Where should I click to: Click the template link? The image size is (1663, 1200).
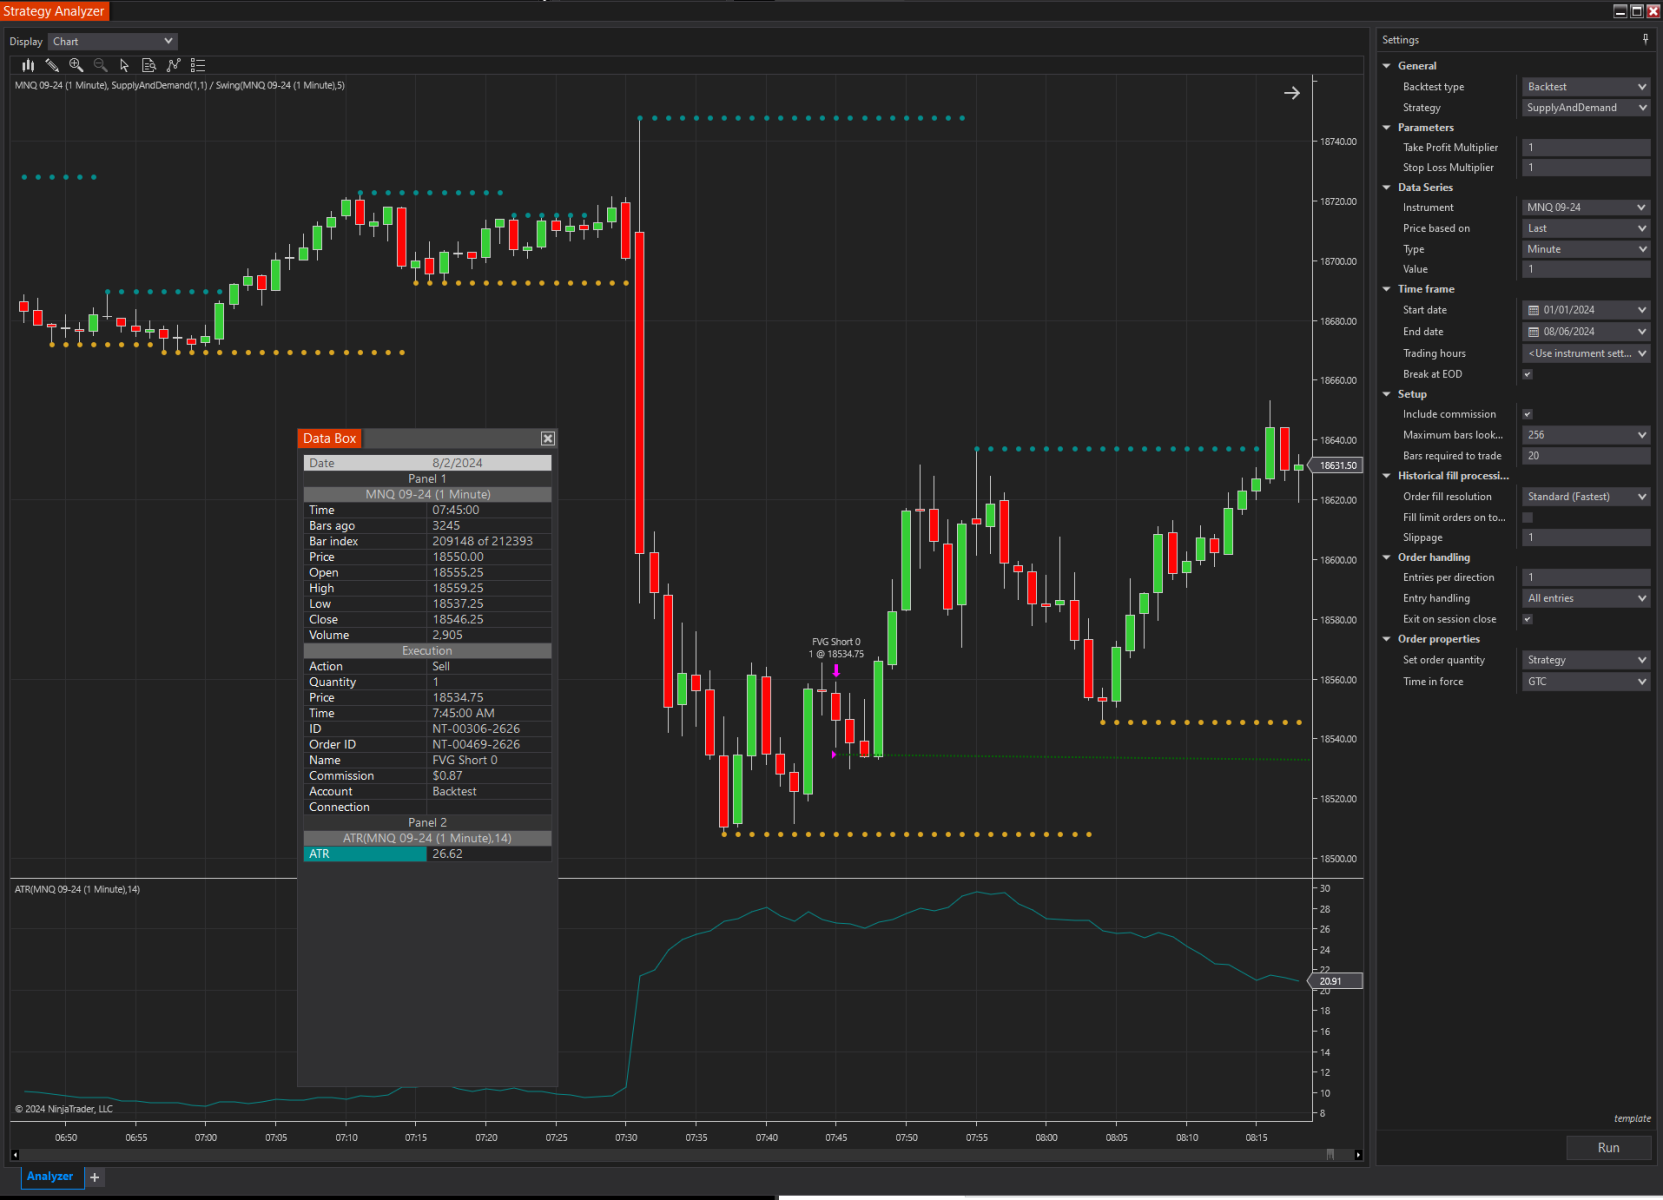click(x=1632, y=1119)
